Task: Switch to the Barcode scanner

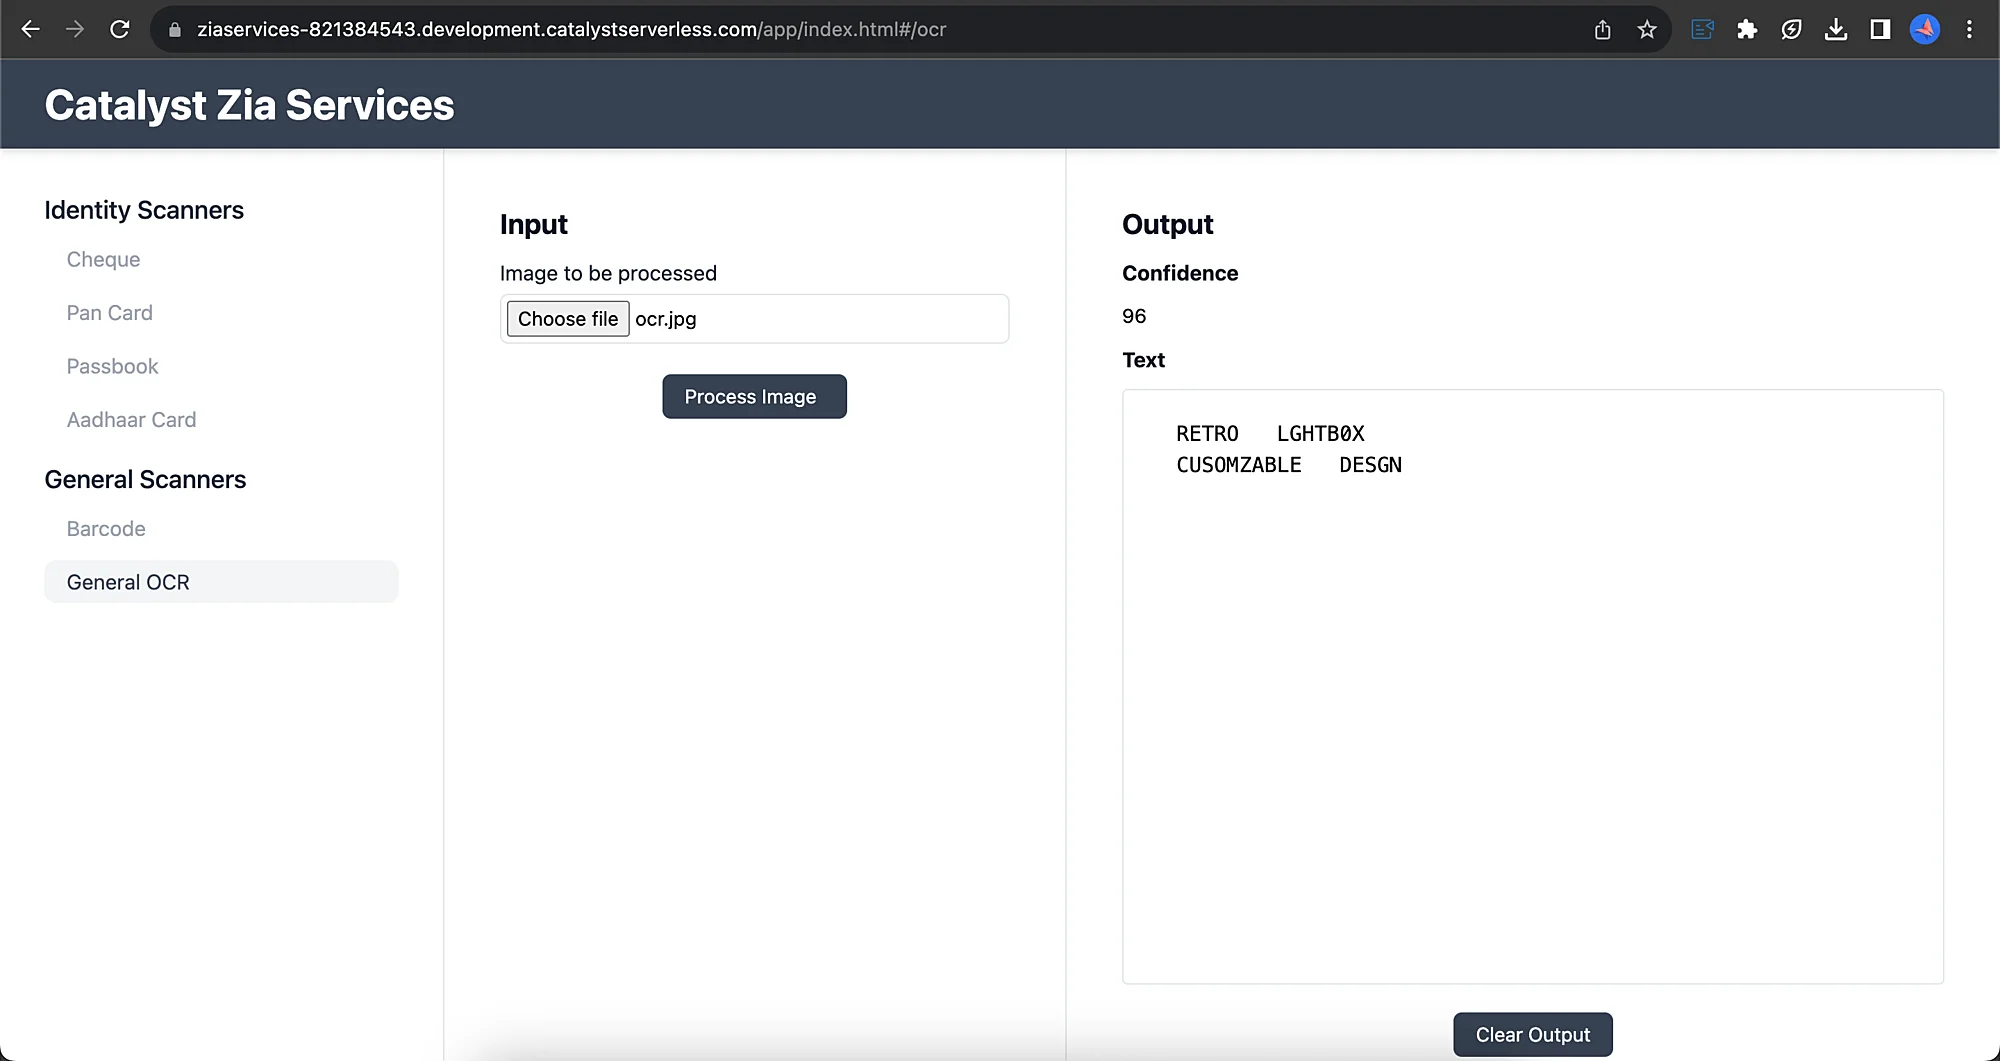Action: click(x=106, y=529)
